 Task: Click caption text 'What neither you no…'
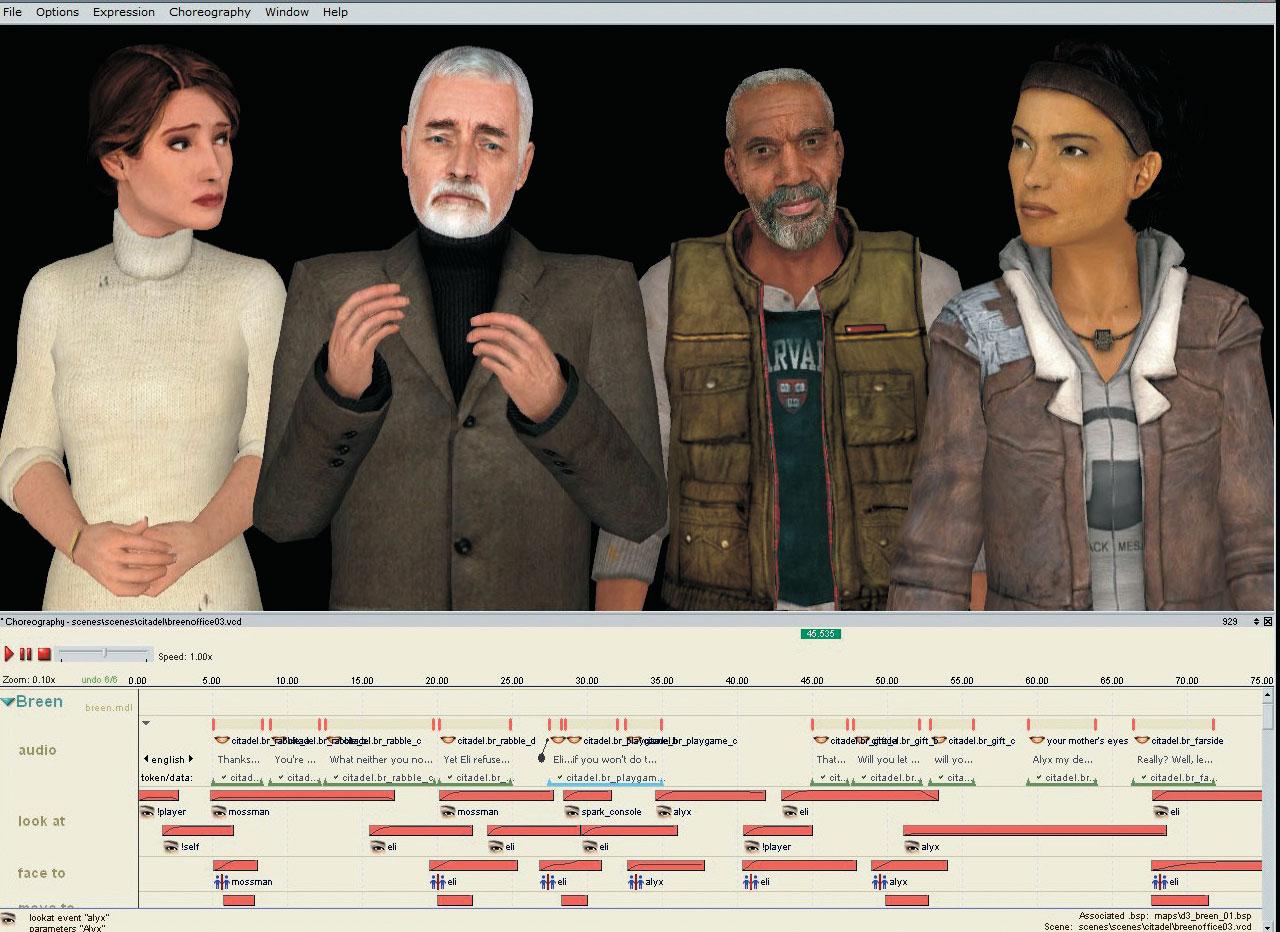tap(381, 760)
